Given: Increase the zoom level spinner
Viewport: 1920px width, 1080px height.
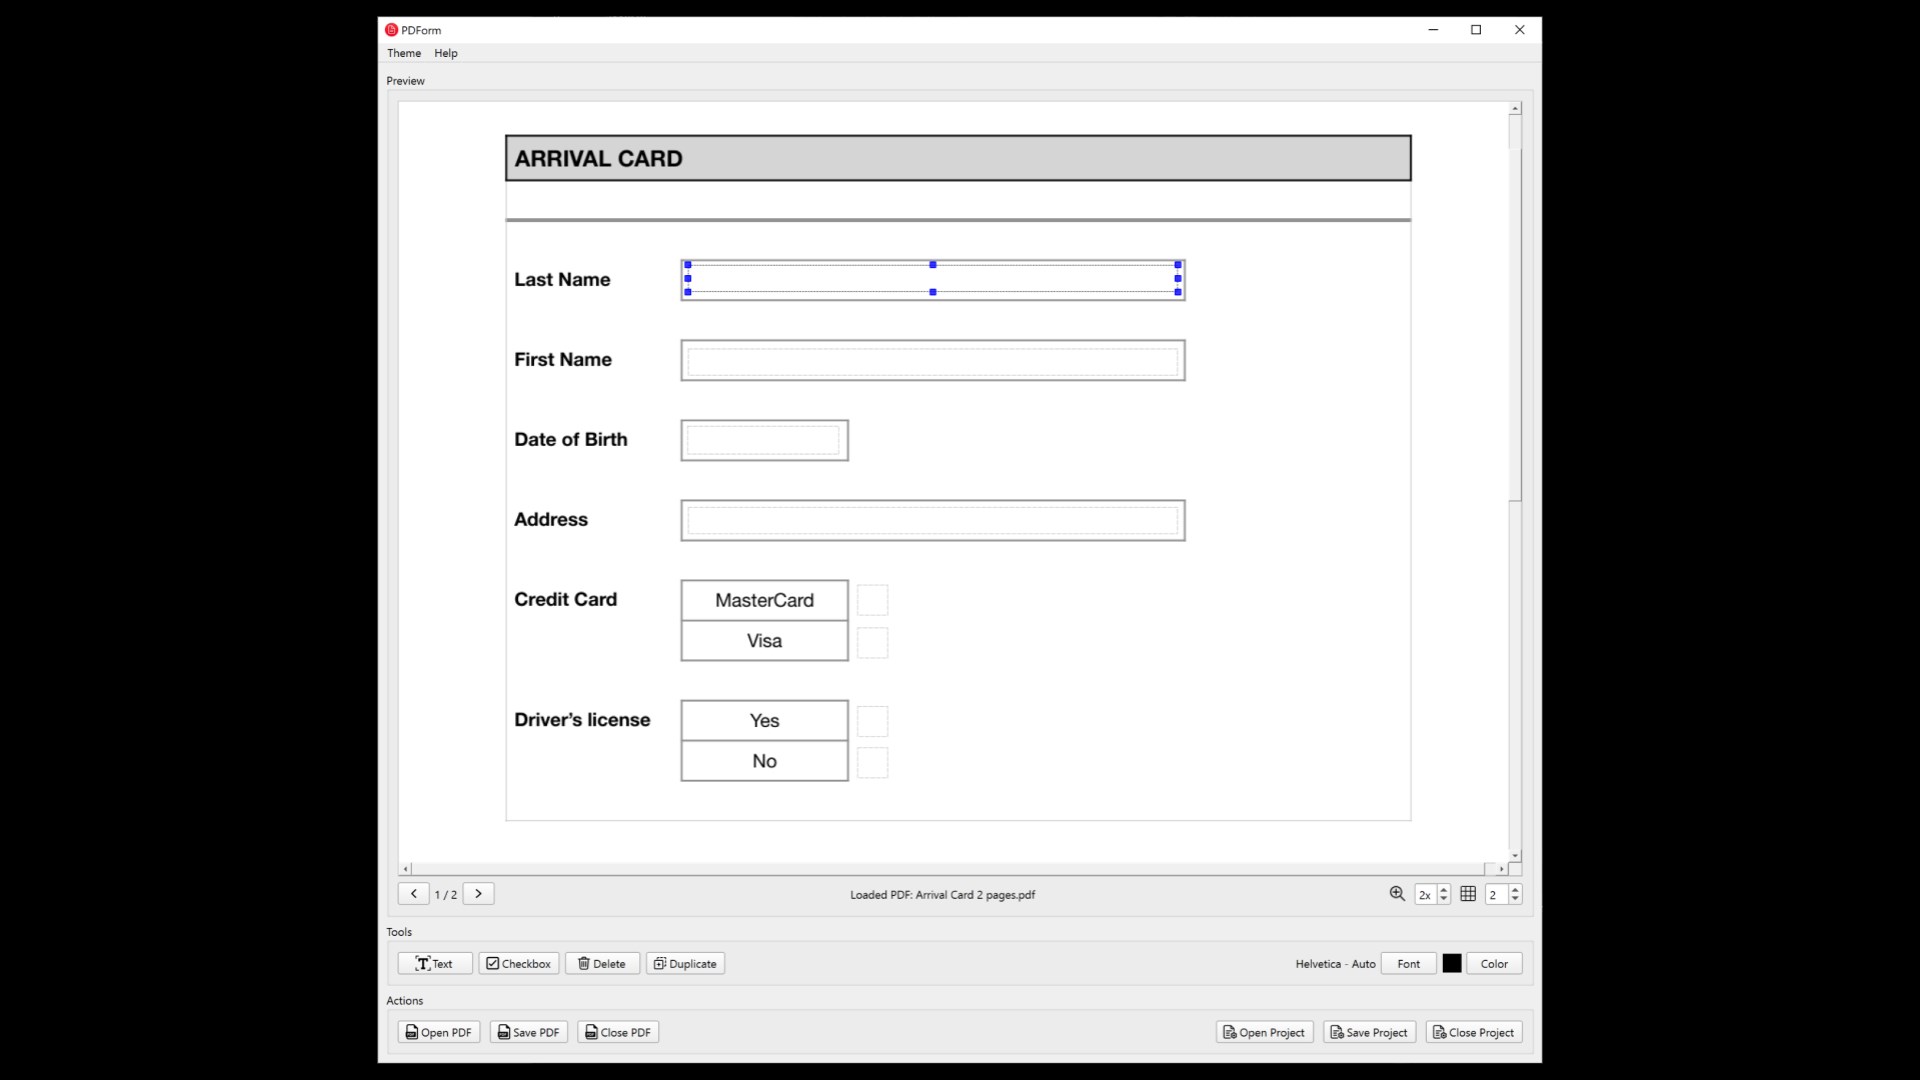Looking at the screenshot, I should (x=1443, y=889).
